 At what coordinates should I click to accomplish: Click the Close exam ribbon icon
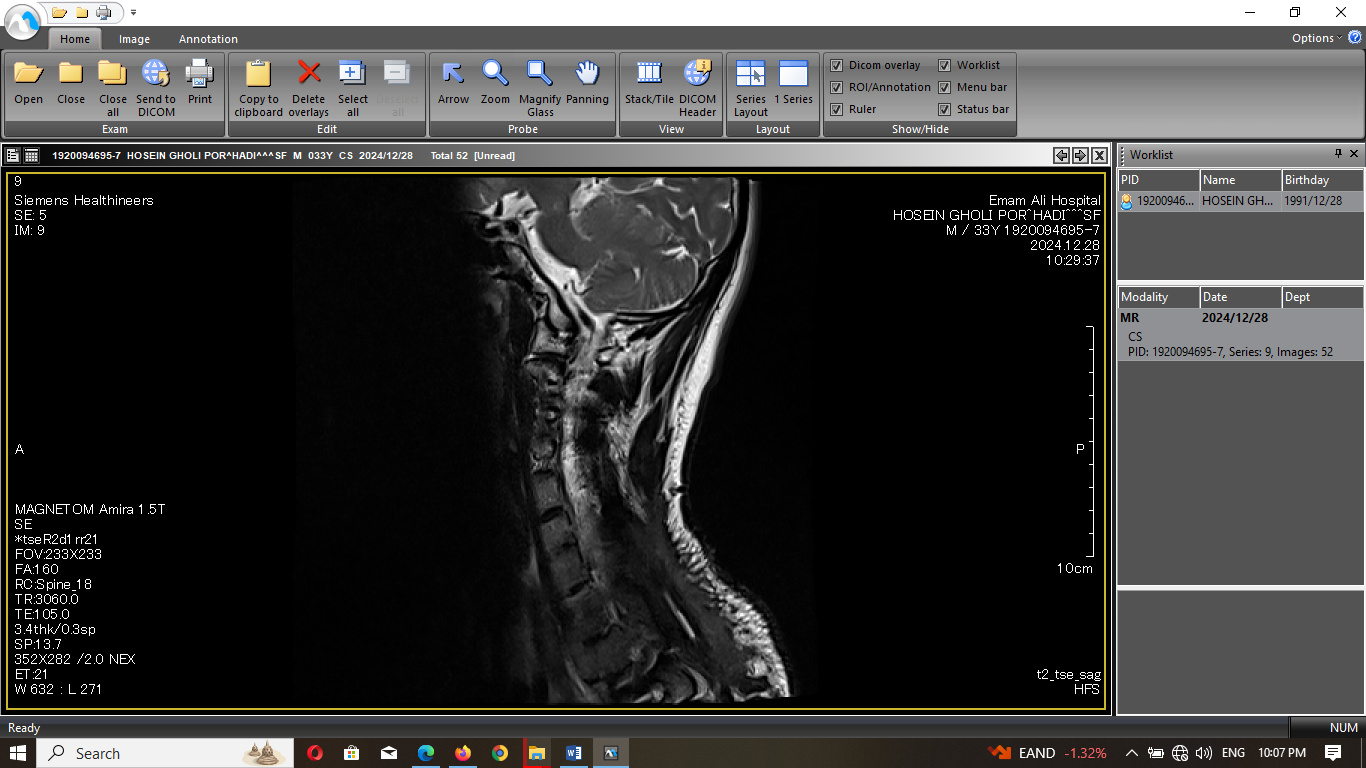[x=71, y=83]
